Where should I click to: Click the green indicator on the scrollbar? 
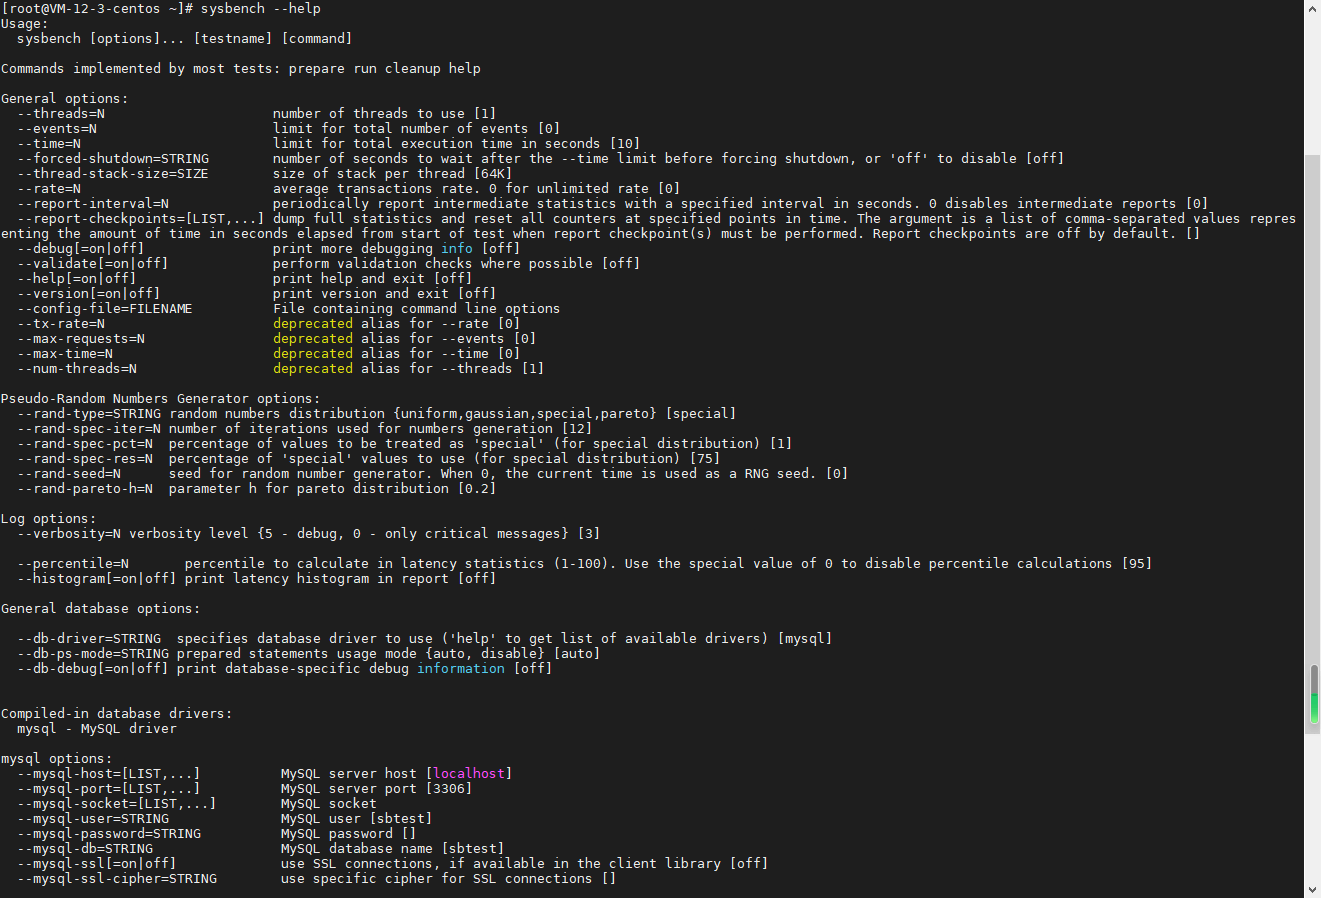pos(1314,708)
